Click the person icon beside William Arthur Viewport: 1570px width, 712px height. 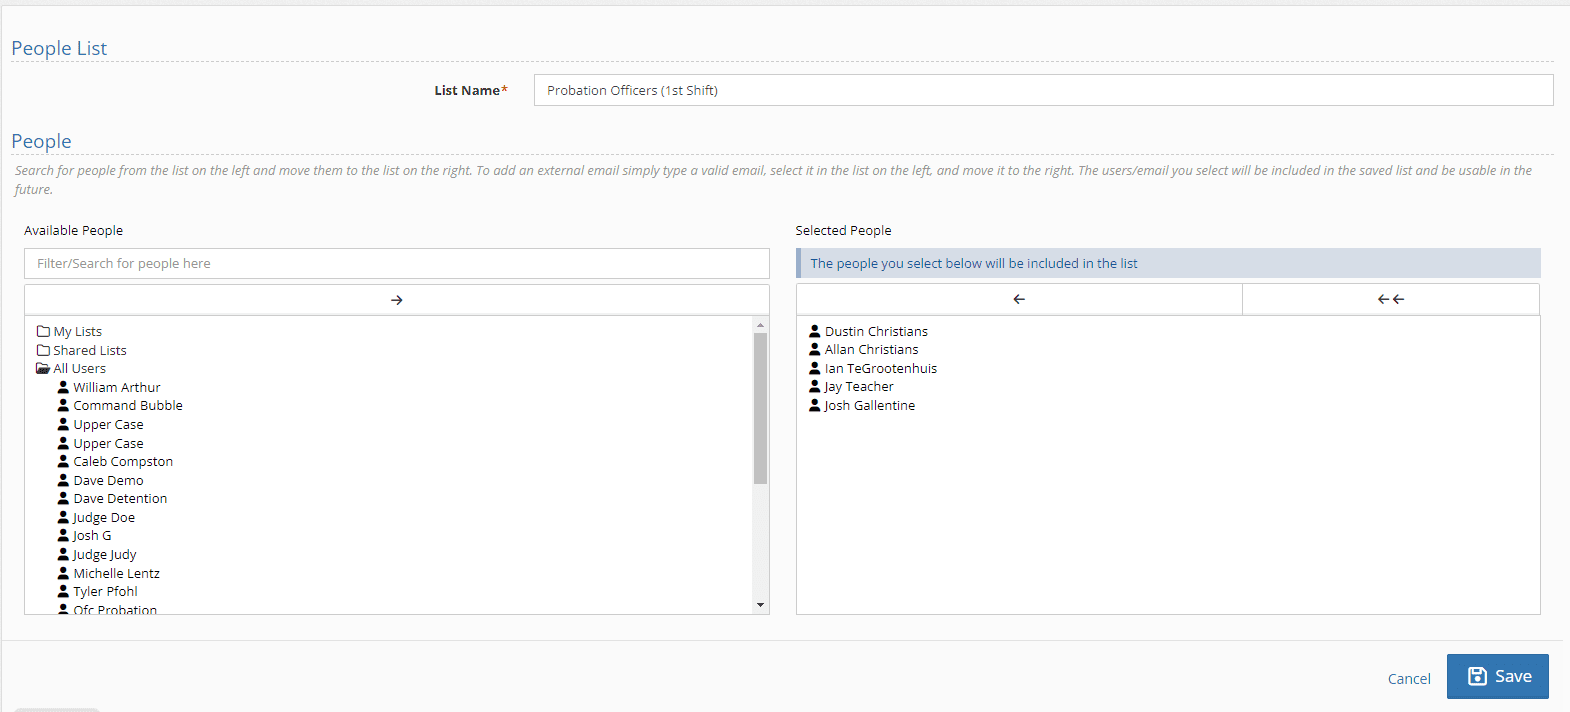63,387
